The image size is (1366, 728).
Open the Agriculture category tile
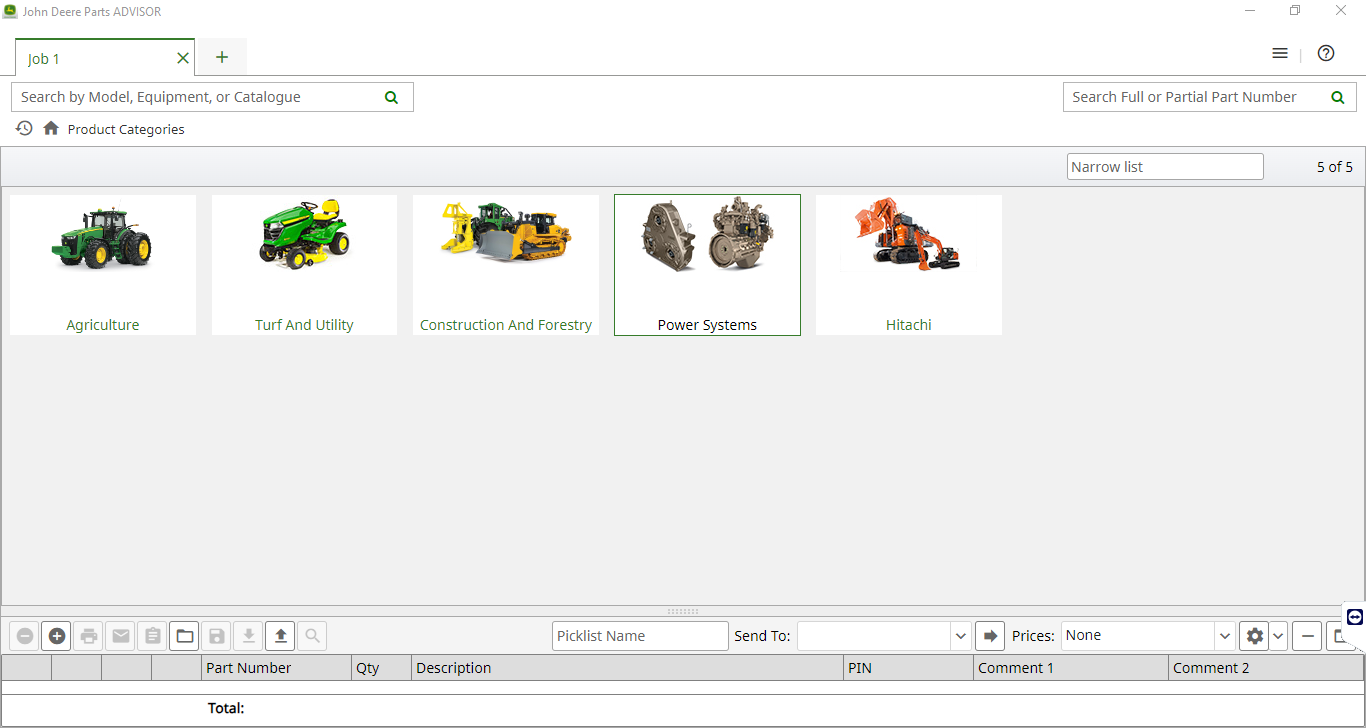(x=103, y=265)
